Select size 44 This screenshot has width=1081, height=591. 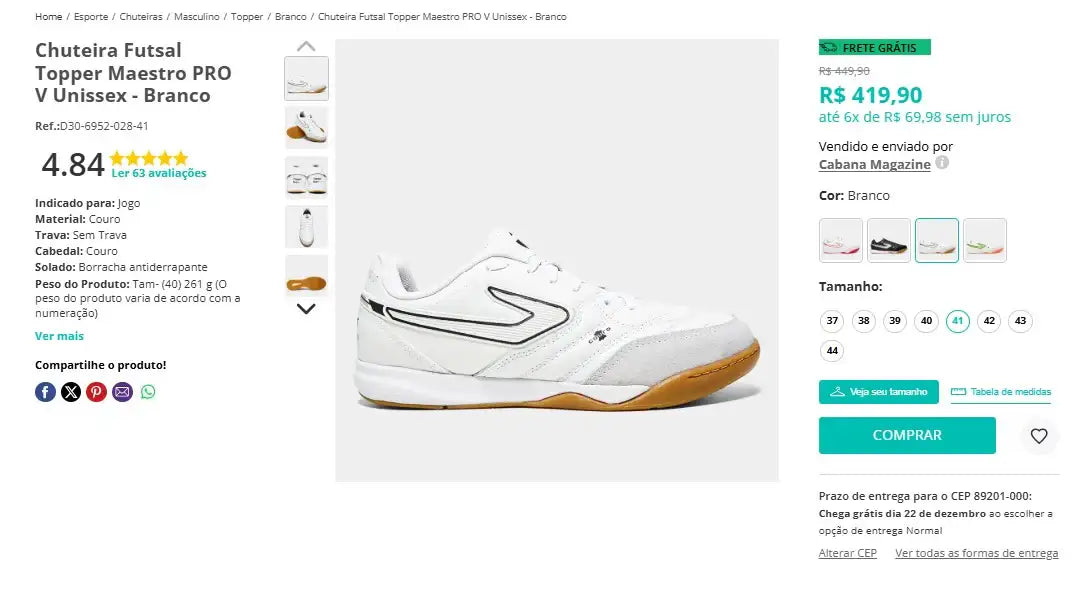[x=832, y=350]
